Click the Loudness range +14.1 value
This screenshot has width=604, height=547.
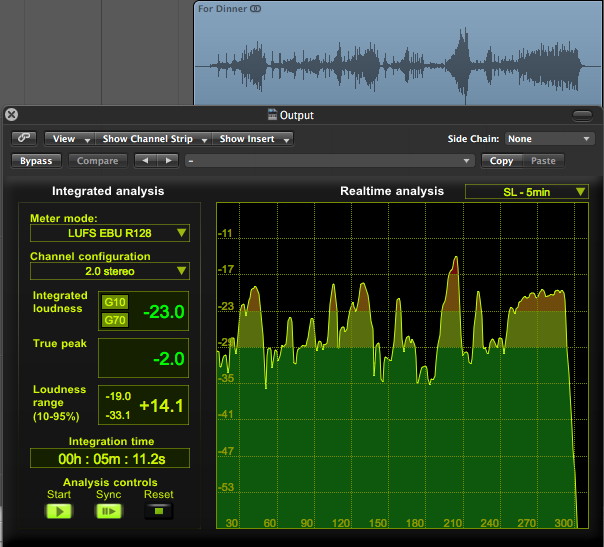(161, 406)
